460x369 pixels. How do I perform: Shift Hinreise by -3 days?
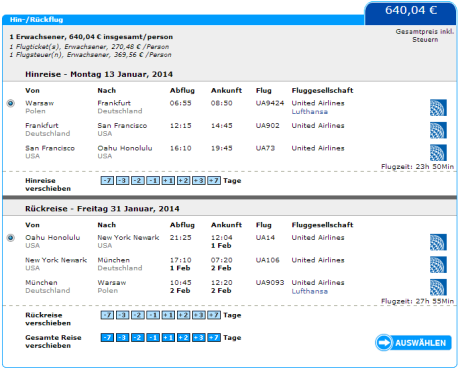pyautogui.click(x=123, y=181)
